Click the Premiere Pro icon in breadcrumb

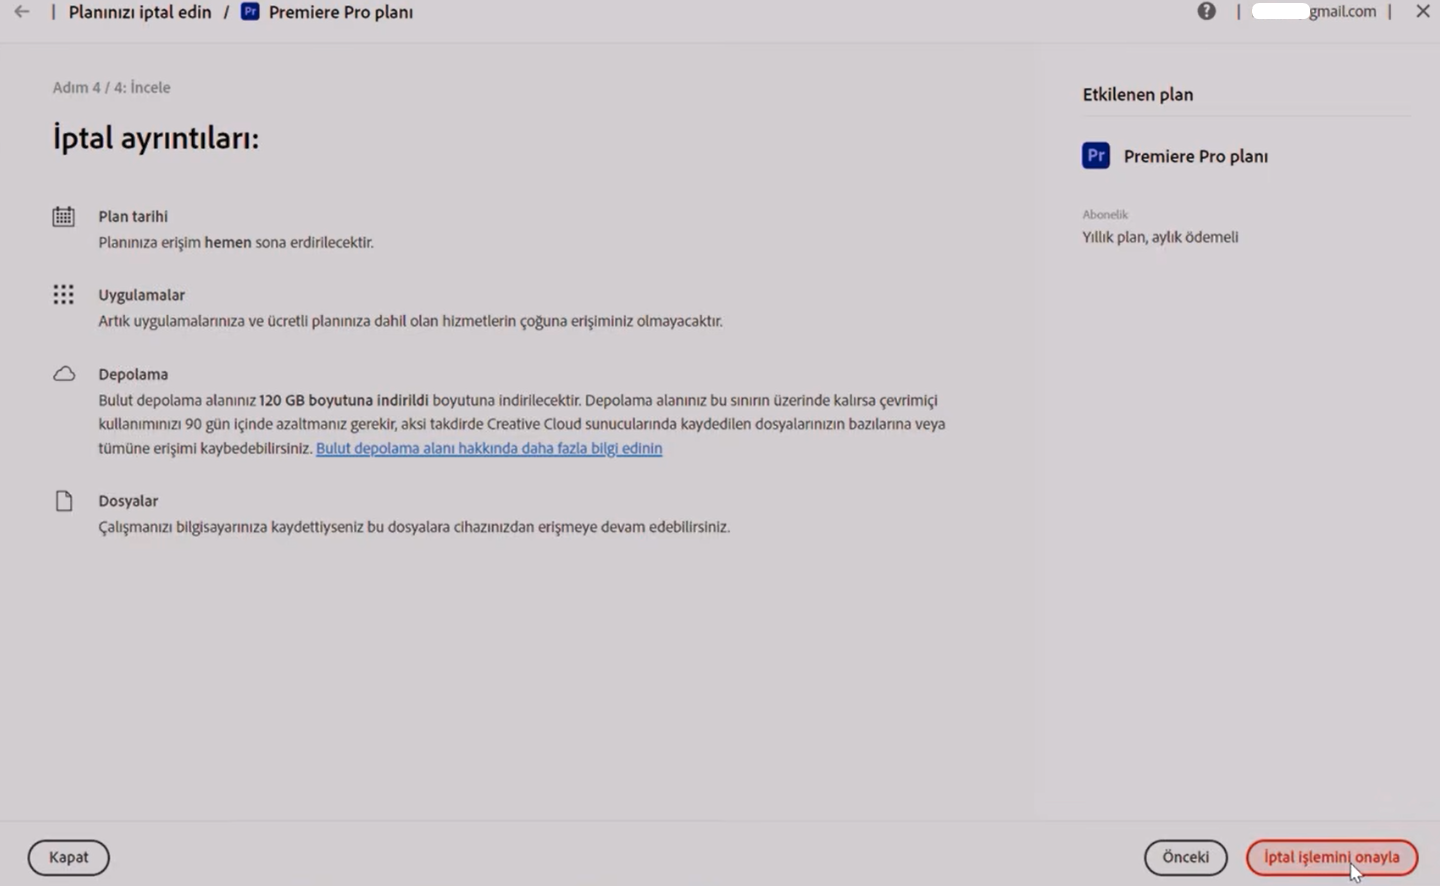[250, 12]
